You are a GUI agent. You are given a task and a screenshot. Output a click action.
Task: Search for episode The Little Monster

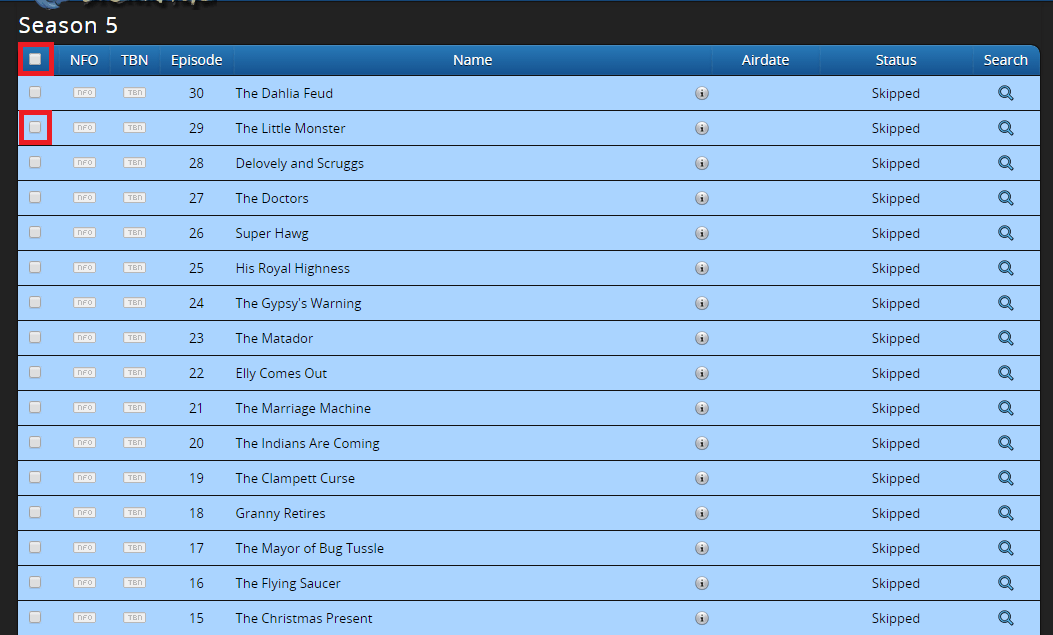point(1005,128)
